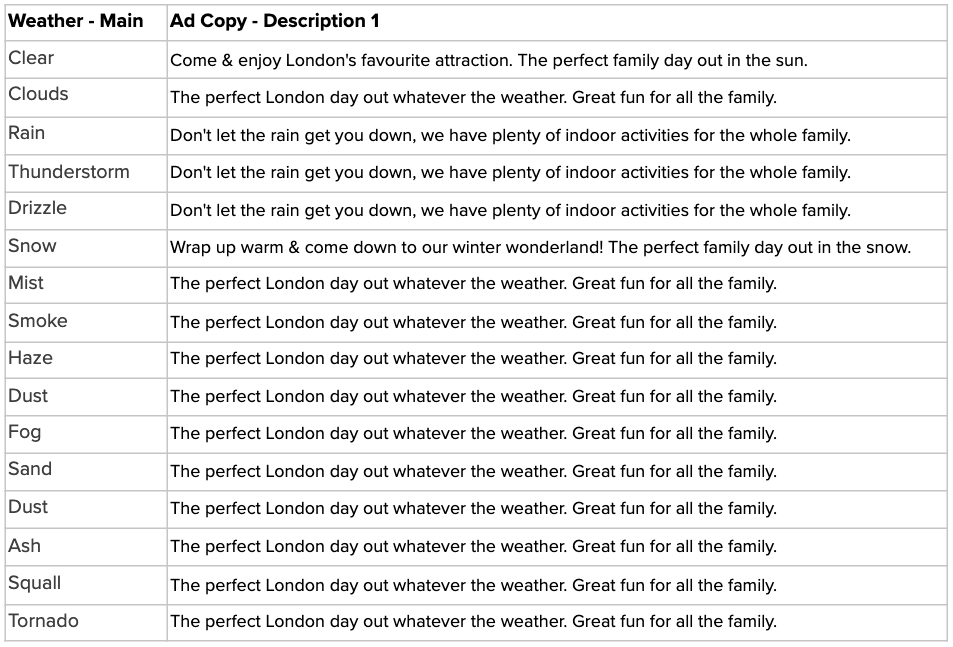The height and width of the screenshot is (647, 953).
Task: Select the 'Ash' weather cell
Action: [86, 547]
